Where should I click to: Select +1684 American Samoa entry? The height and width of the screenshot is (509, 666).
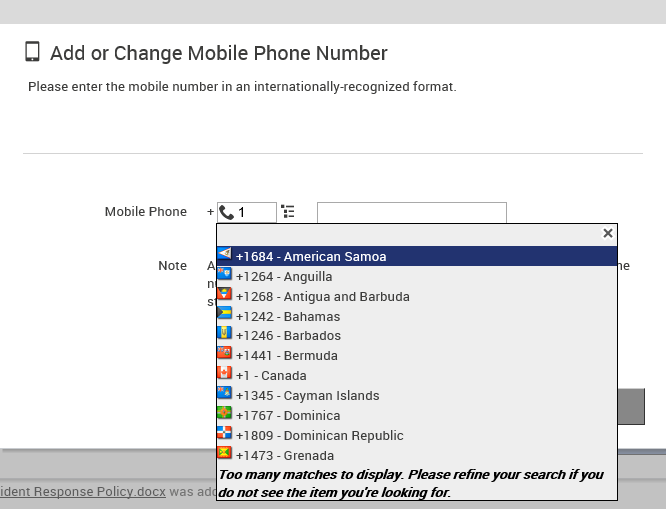[x=417, y=256]
